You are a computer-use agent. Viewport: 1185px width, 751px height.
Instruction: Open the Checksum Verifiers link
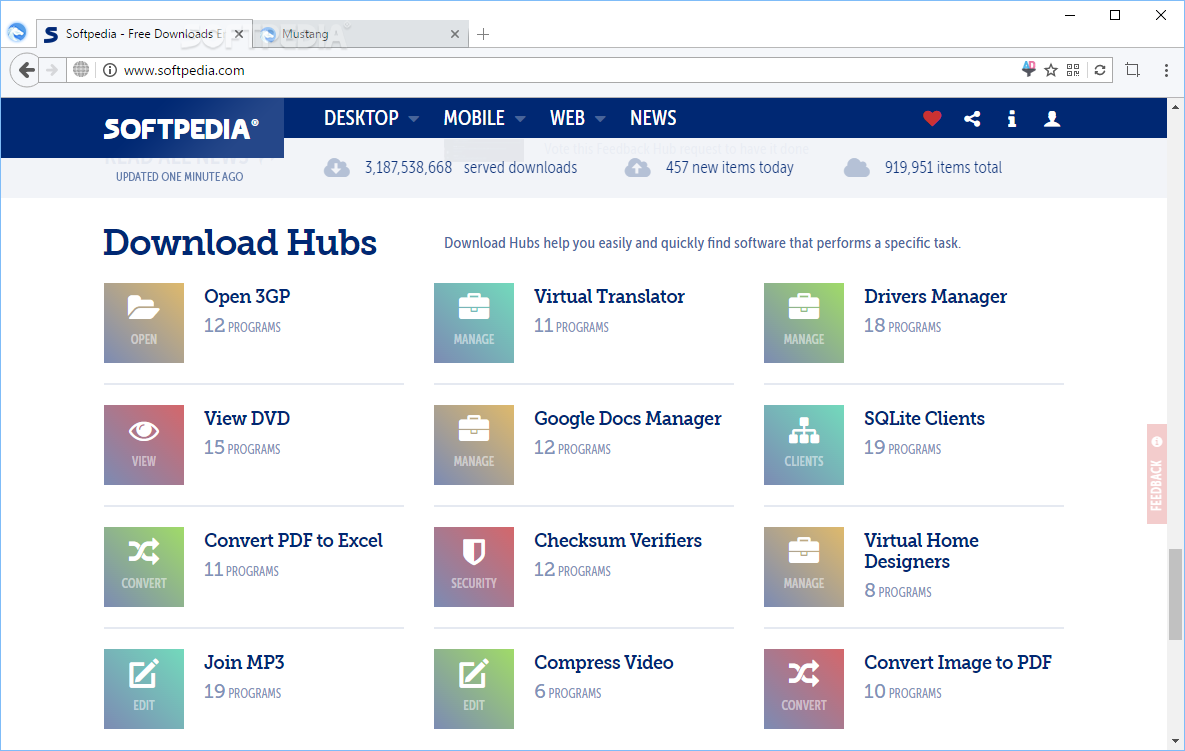point(617,540)
